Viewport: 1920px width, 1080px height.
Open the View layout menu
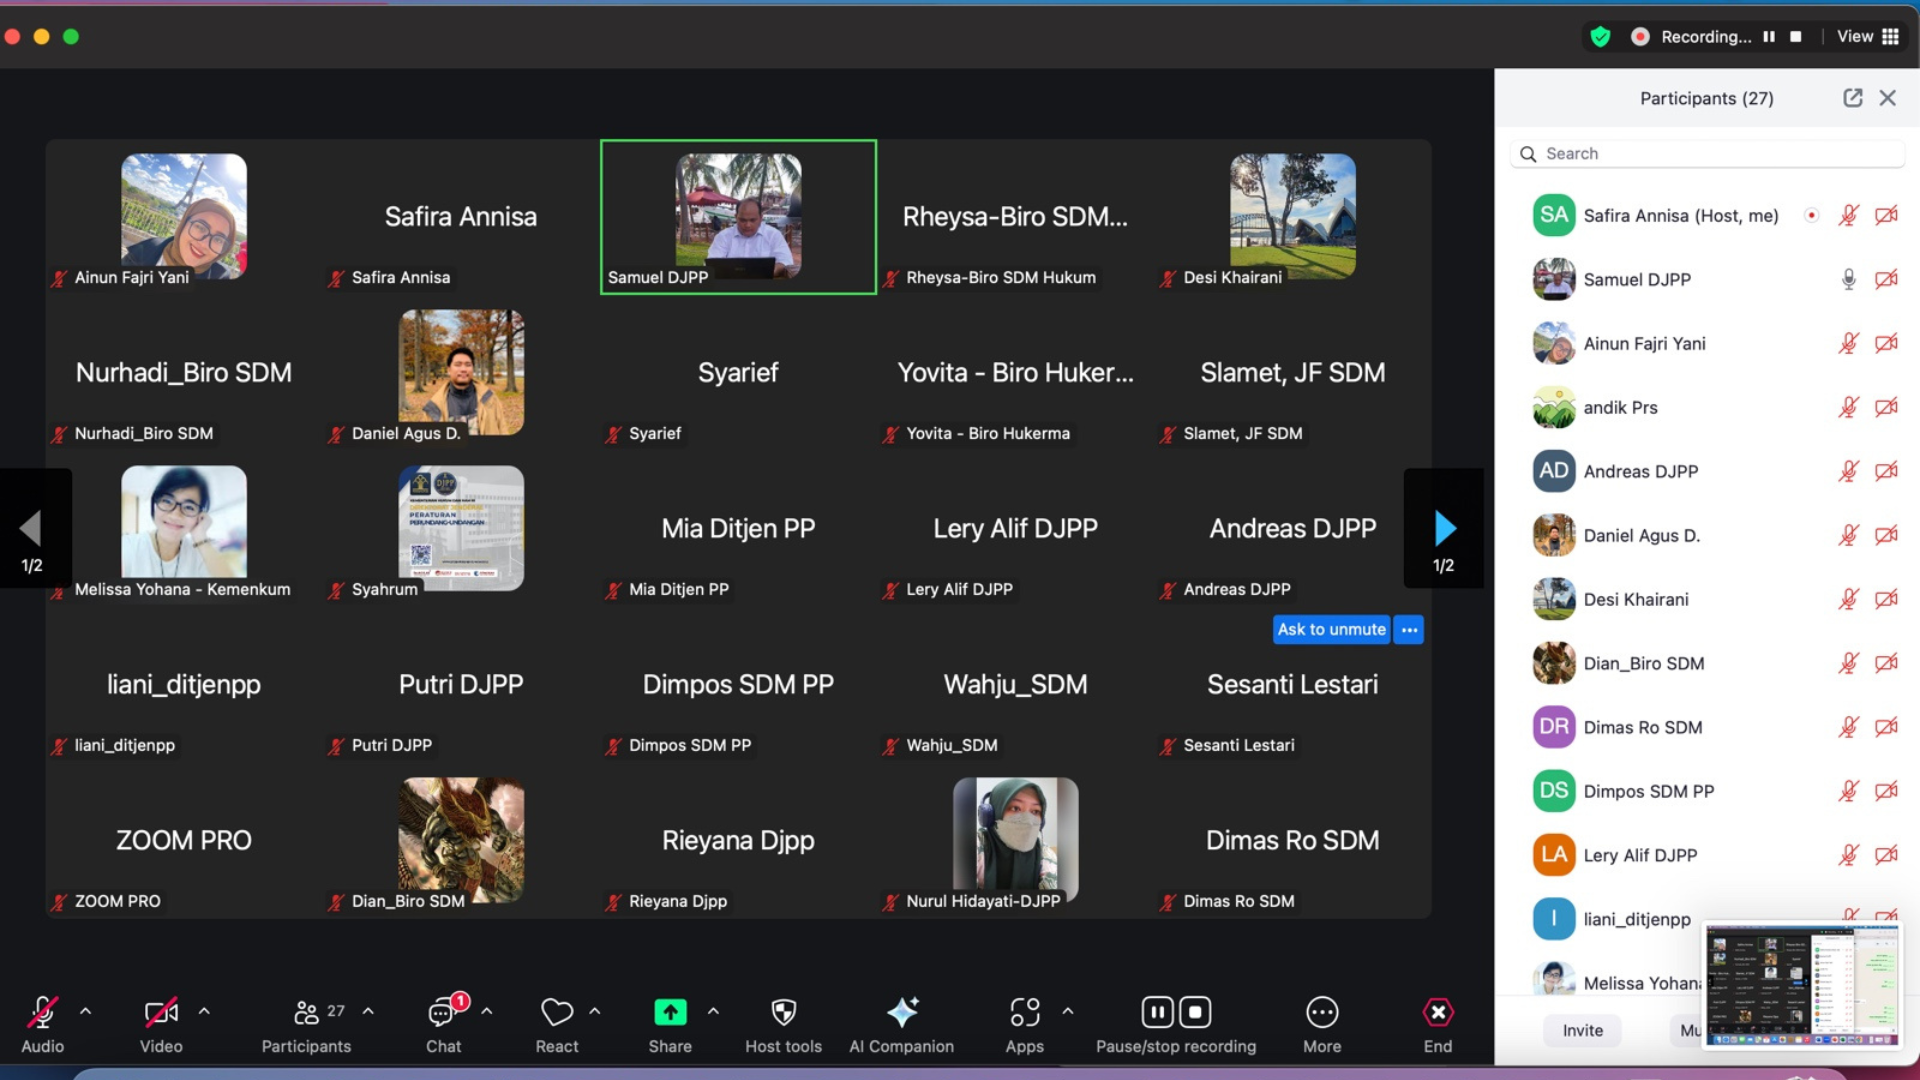pos(1868,37)
